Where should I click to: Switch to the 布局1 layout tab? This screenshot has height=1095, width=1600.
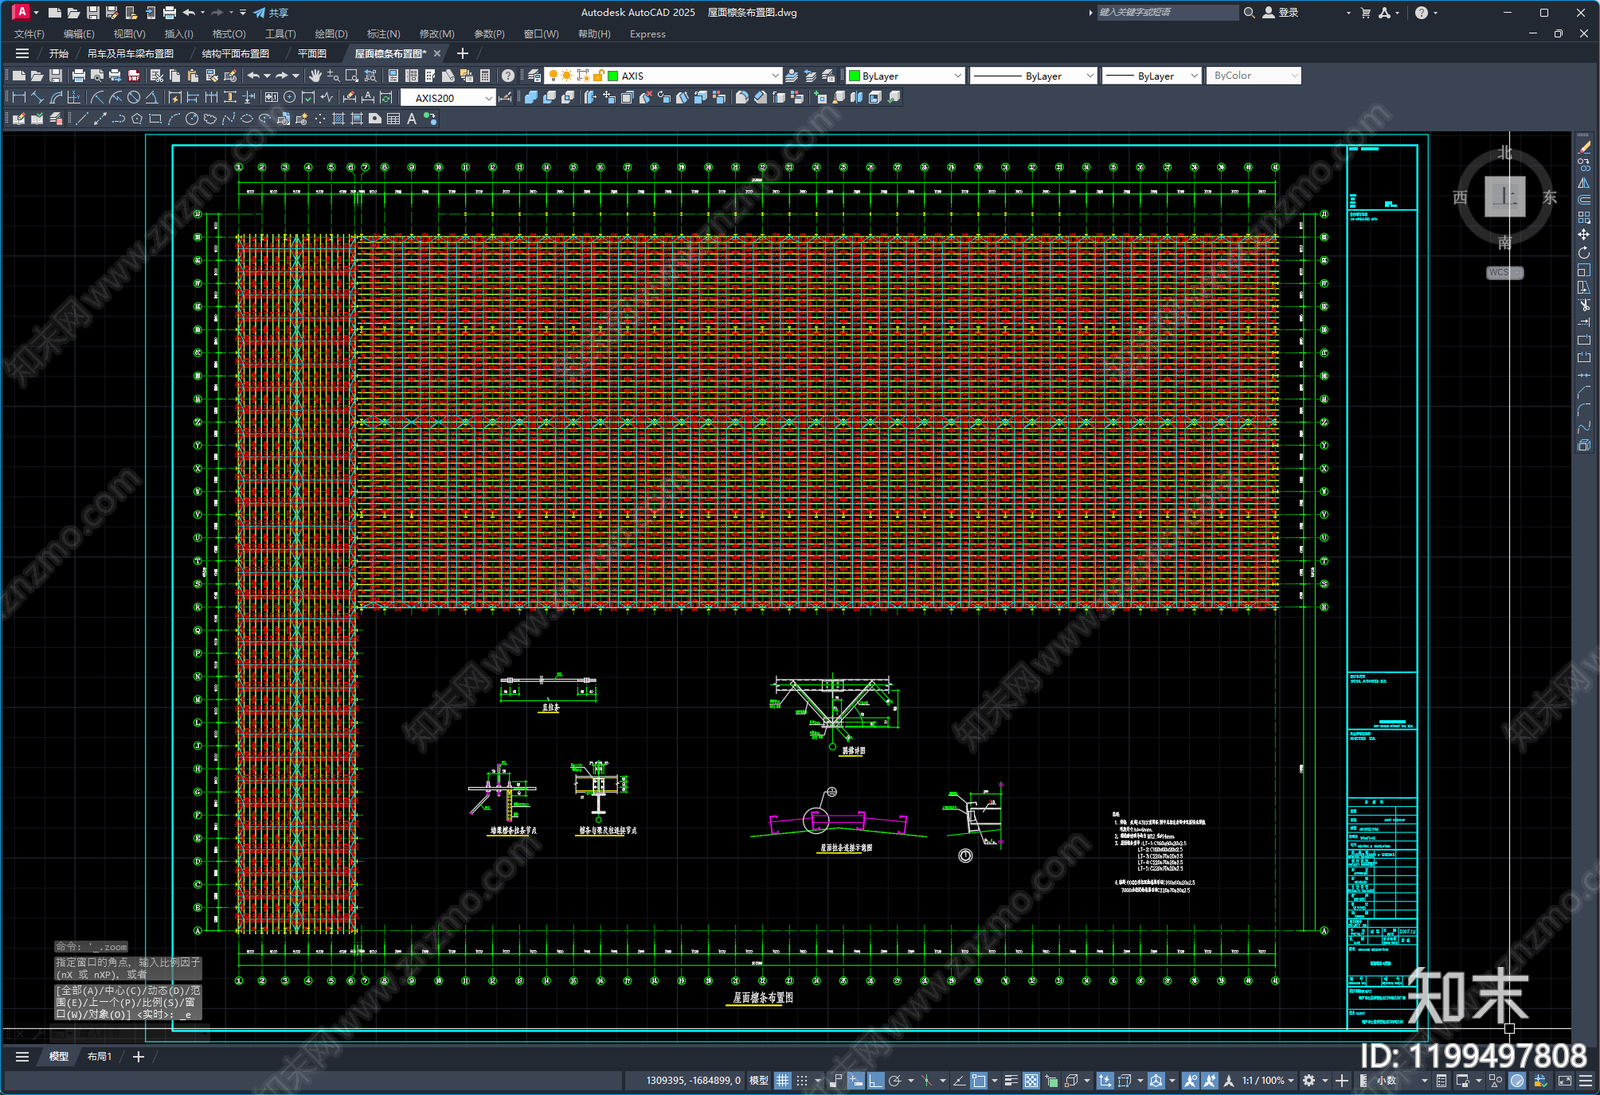pos(99,1056)
